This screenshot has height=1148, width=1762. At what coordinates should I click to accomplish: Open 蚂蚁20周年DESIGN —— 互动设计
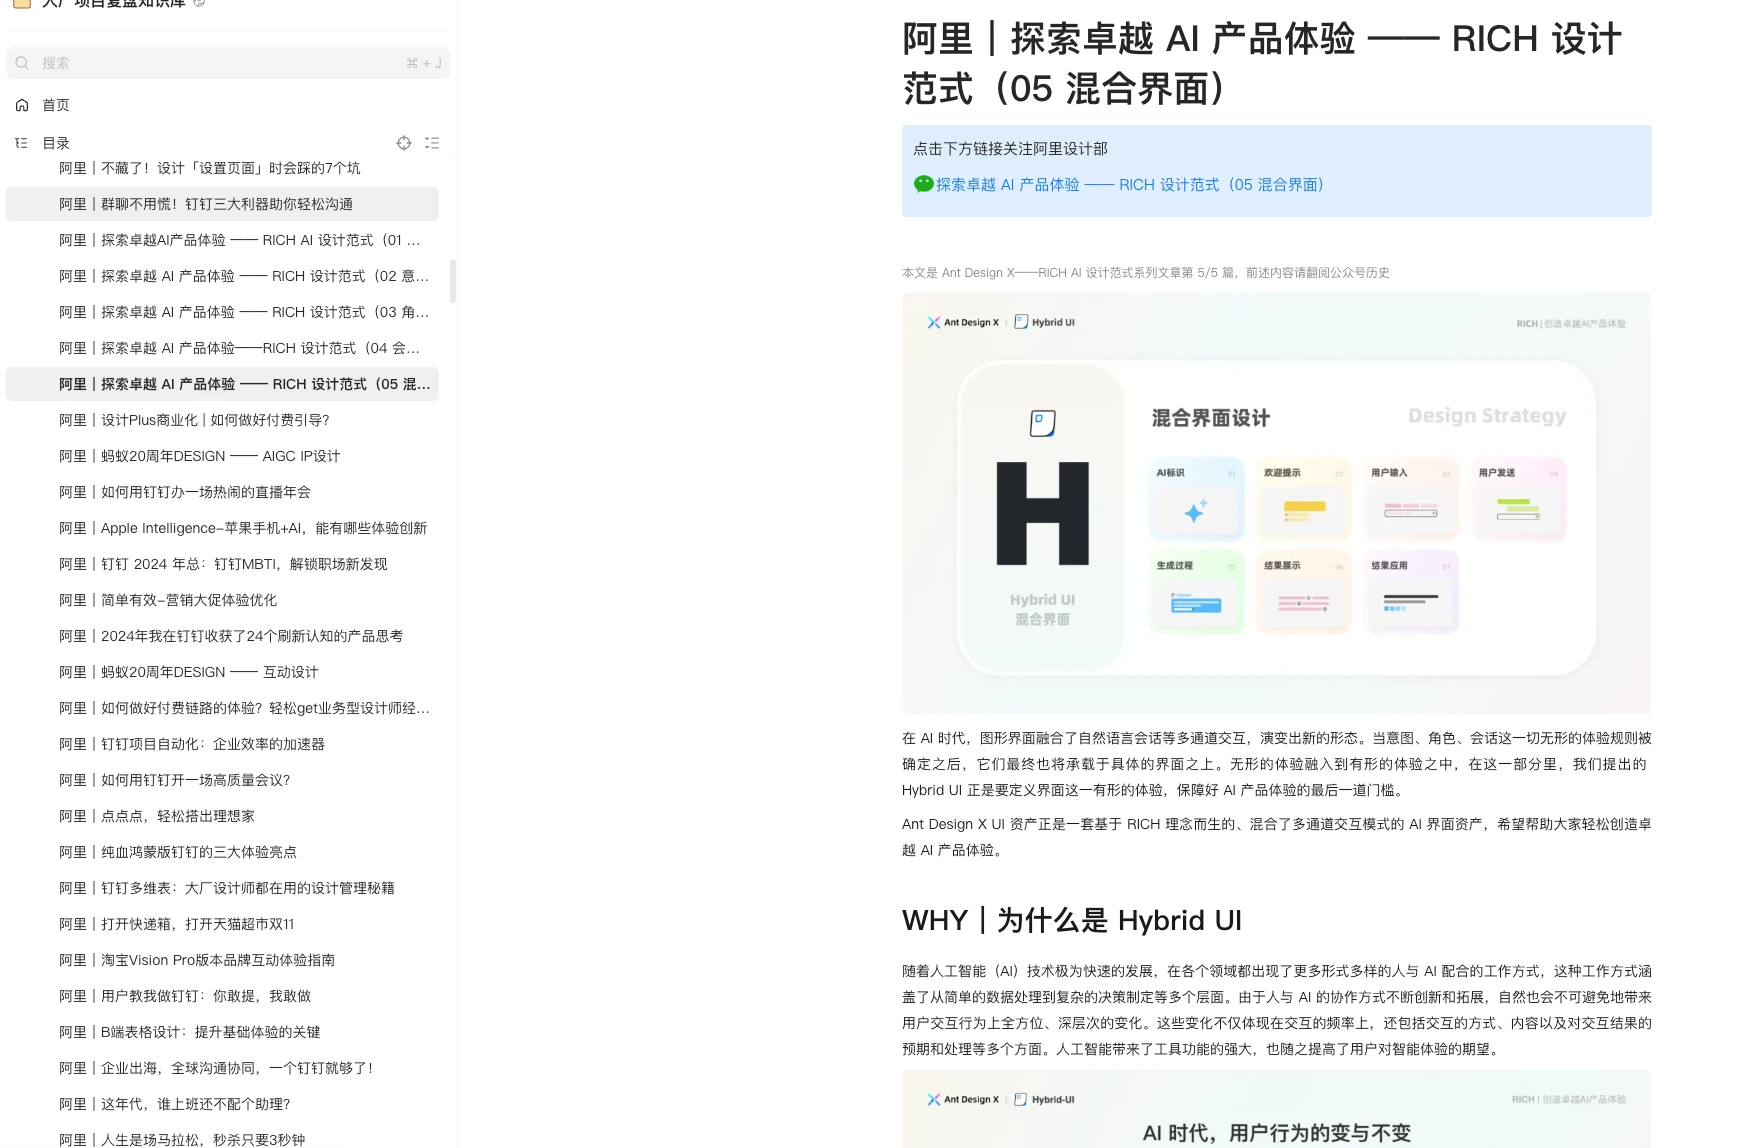tap(222, 672)
